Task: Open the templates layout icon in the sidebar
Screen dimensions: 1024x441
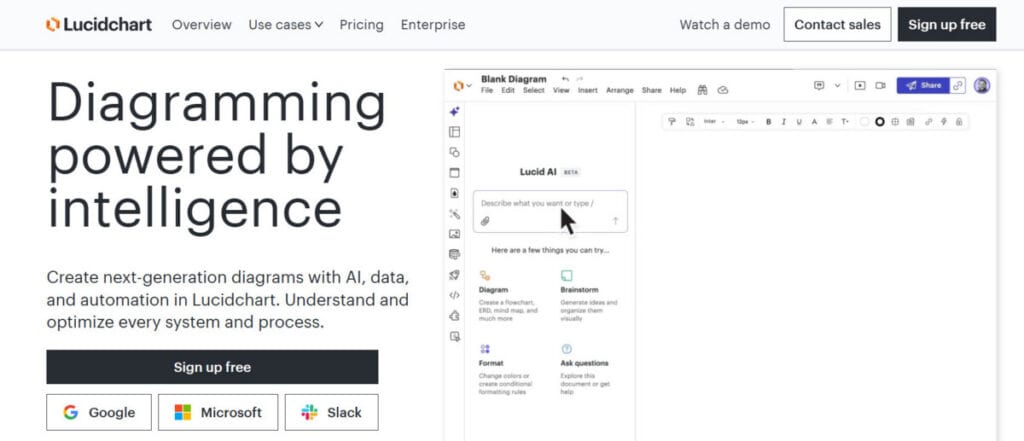Action: click(455, 132)
